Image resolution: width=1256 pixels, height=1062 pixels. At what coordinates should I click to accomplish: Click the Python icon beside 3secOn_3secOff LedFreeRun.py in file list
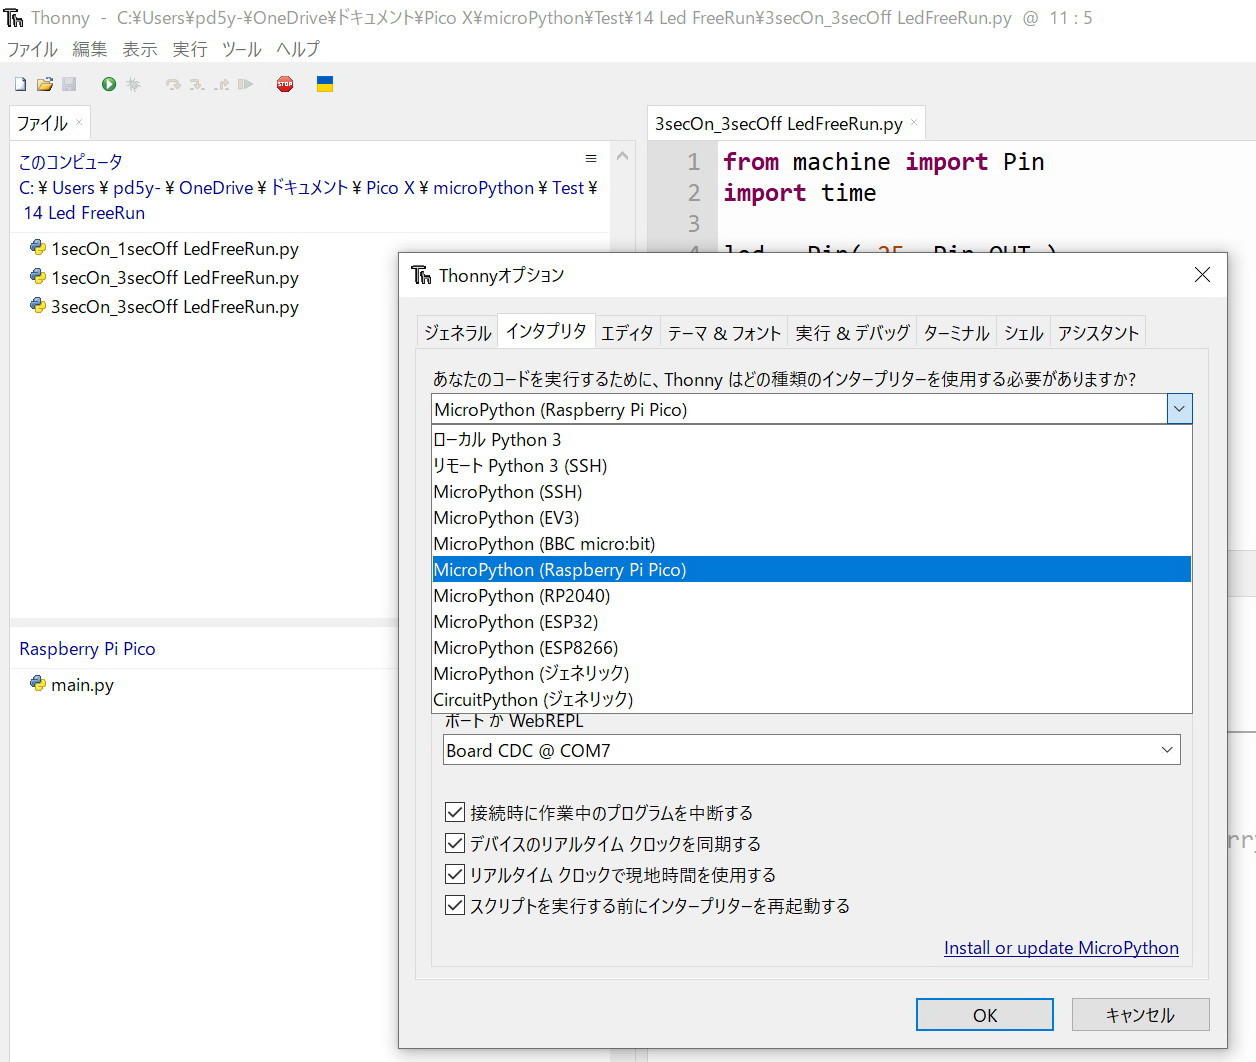pos(38,306)
